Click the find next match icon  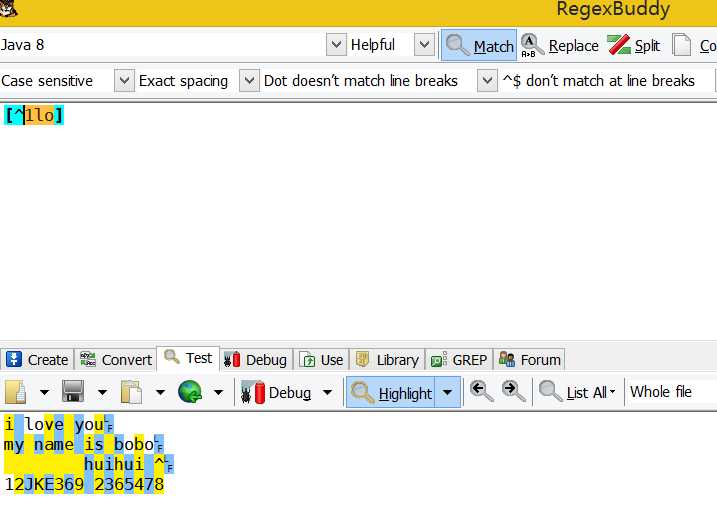click(514, 392)
